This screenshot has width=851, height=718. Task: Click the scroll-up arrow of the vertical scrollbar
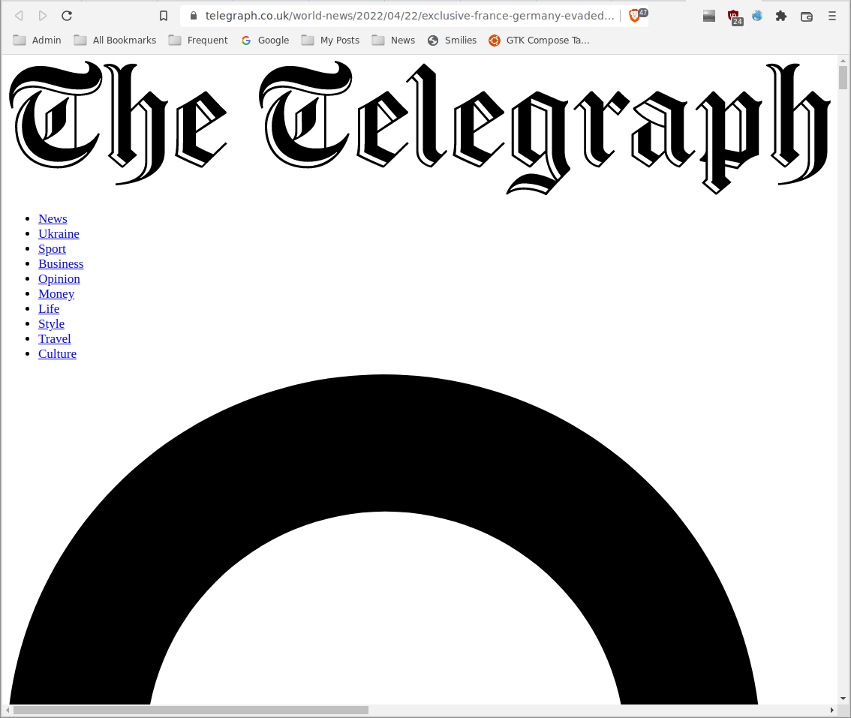[x=843, y=60]
